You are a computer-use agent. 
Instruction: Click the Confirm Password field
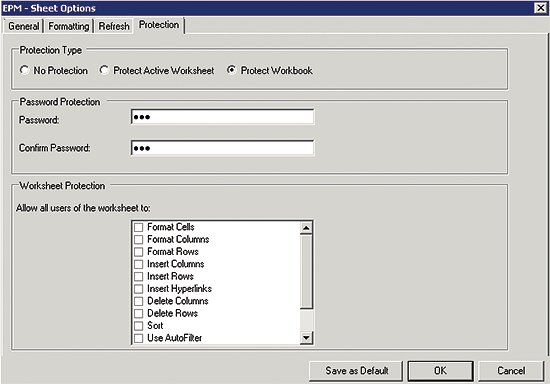(x=222, y=148)
